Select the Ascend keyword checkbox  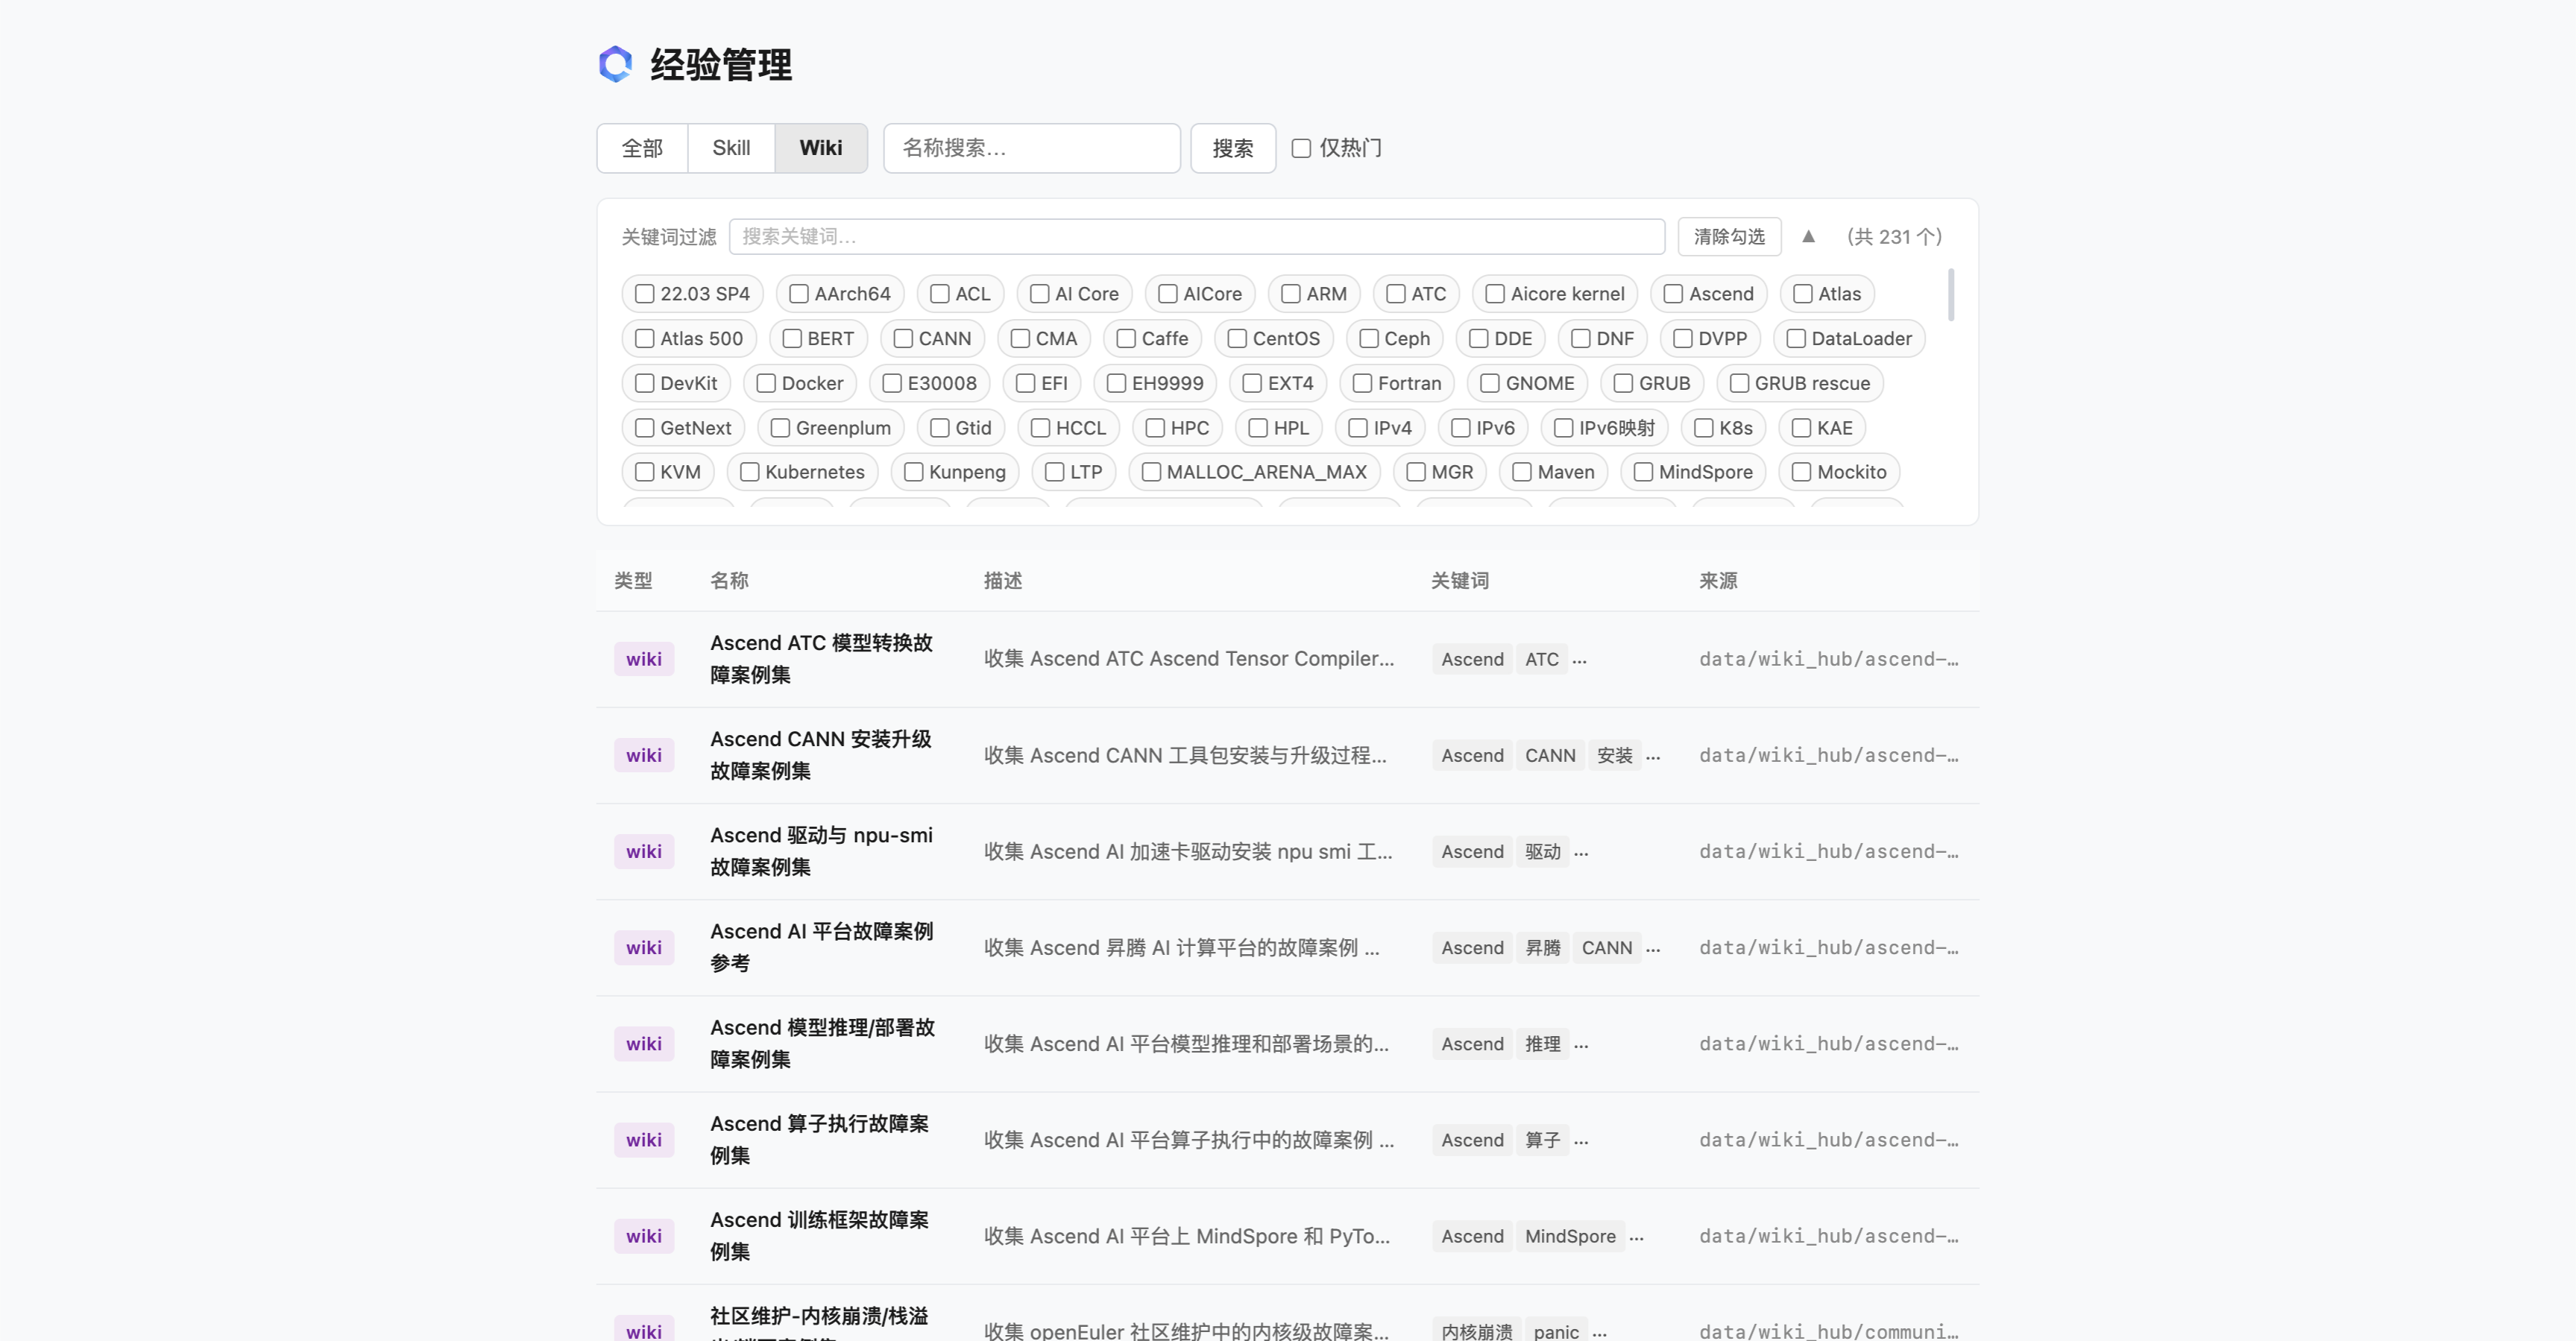pos(1673,294)
